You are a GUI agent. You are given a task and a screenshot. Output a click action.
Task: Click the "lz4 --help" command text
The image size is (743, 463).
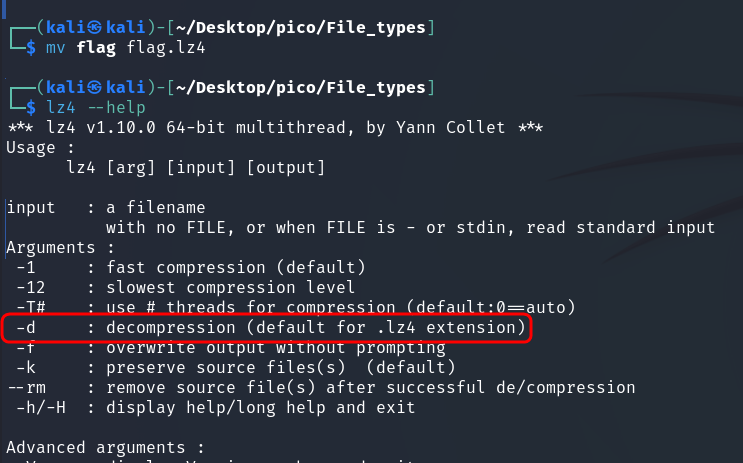pyautogui.click(x=81, y=108)
